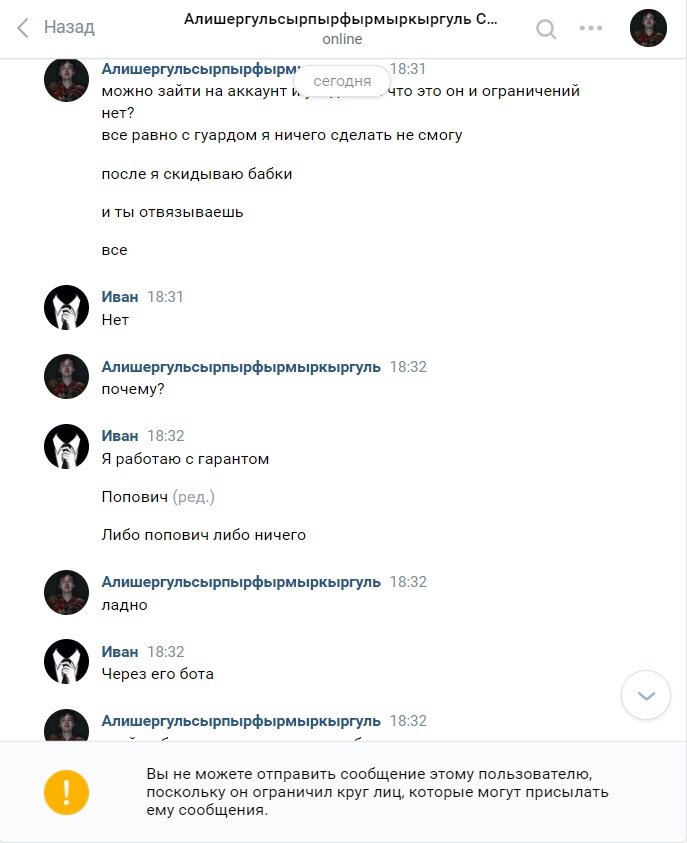Click the 'сегодня' date badge

(342, 81)
